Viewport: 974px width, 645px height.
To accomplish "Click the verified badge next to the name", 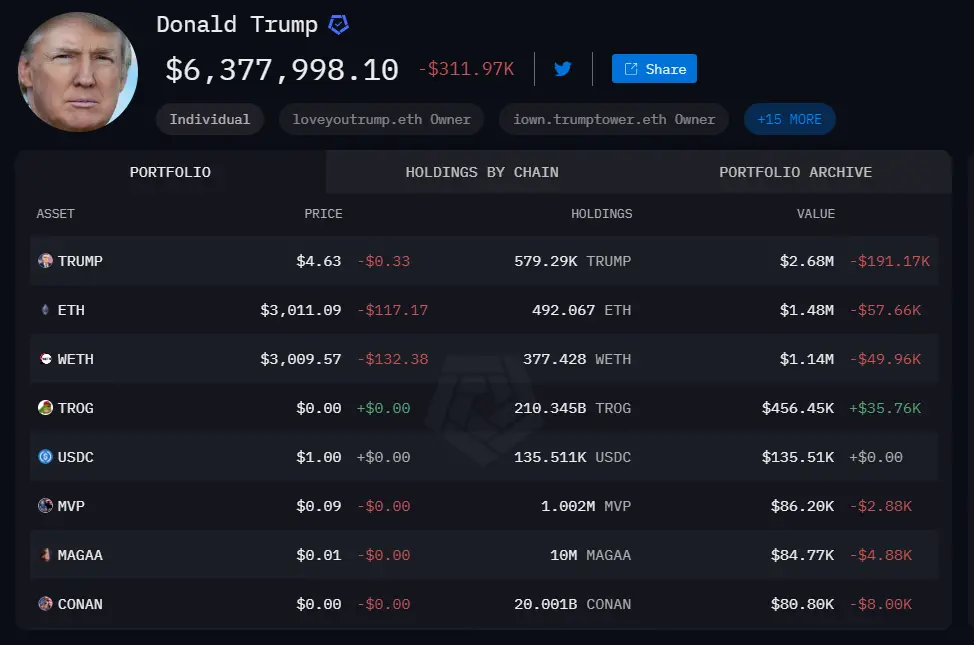I will click(339, 26).
